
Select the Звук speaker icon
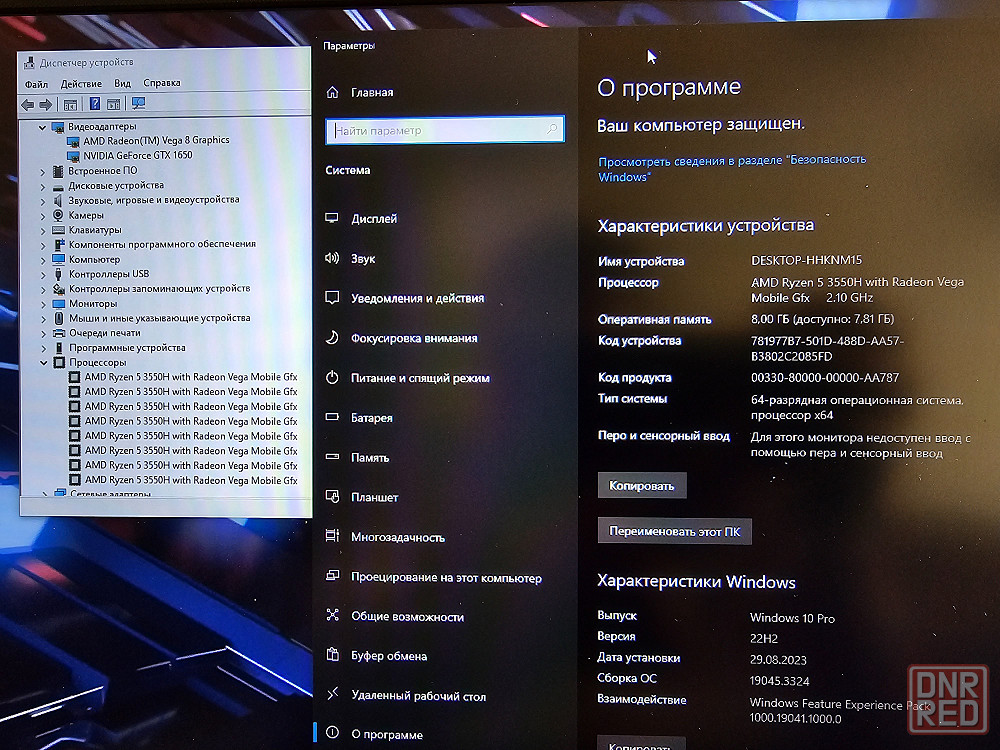332,258
